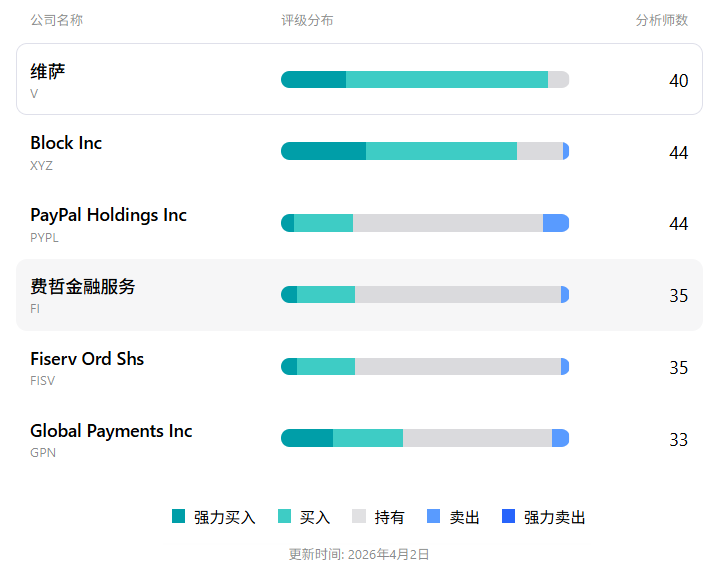
Task: Open 费哲金融服务 company entry
Action: tap(82, 287)
